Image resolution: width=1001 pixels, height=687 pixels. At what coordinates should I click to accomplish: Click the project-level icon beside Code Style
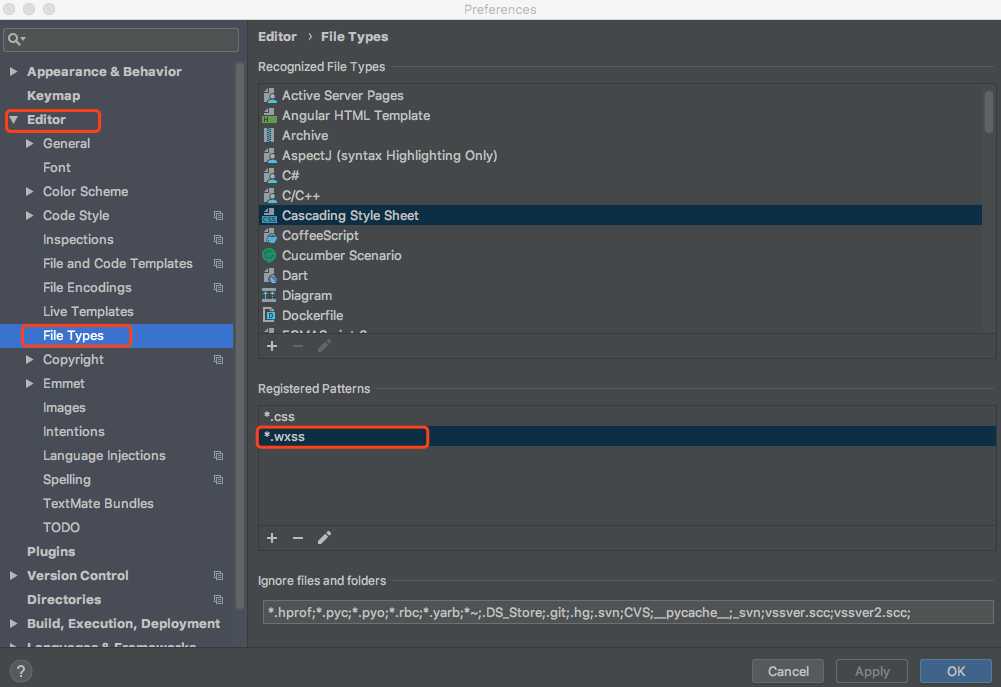tap(218, 216)
